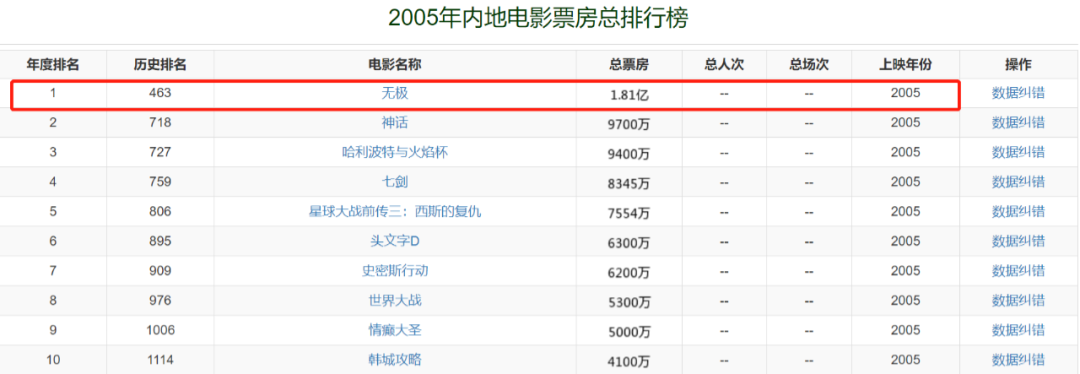This screenshot has height=374, width=1080.
Task: Click the 年度排名 column header
Action: pos(53,65)
